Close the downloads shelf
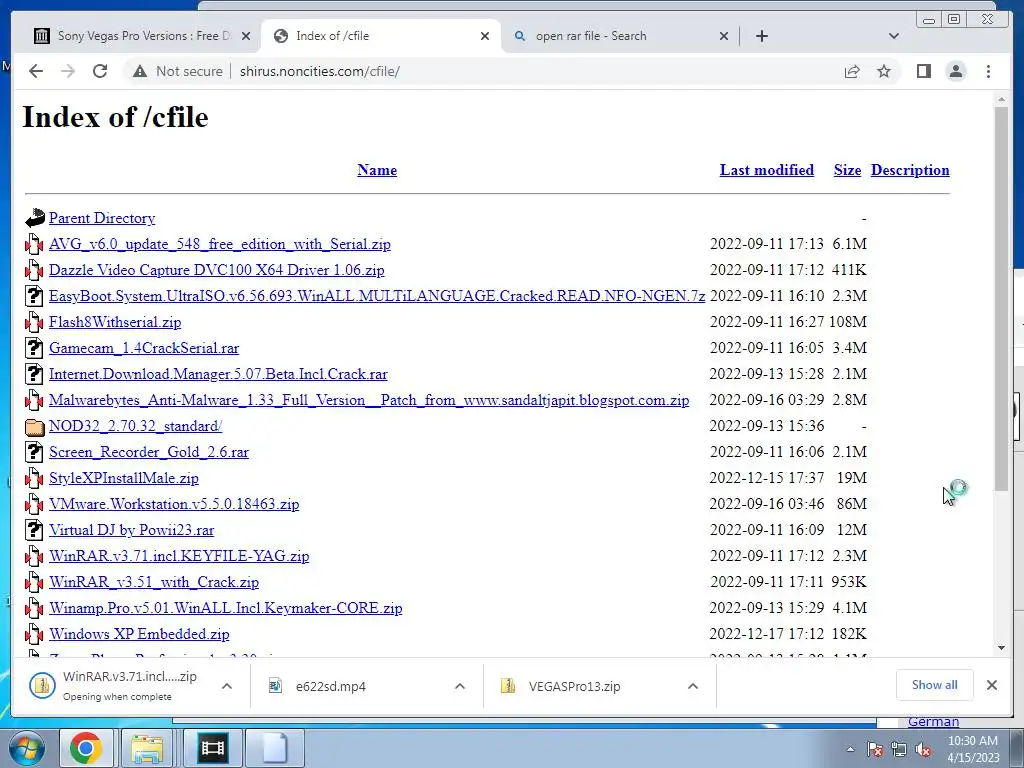 991,685
